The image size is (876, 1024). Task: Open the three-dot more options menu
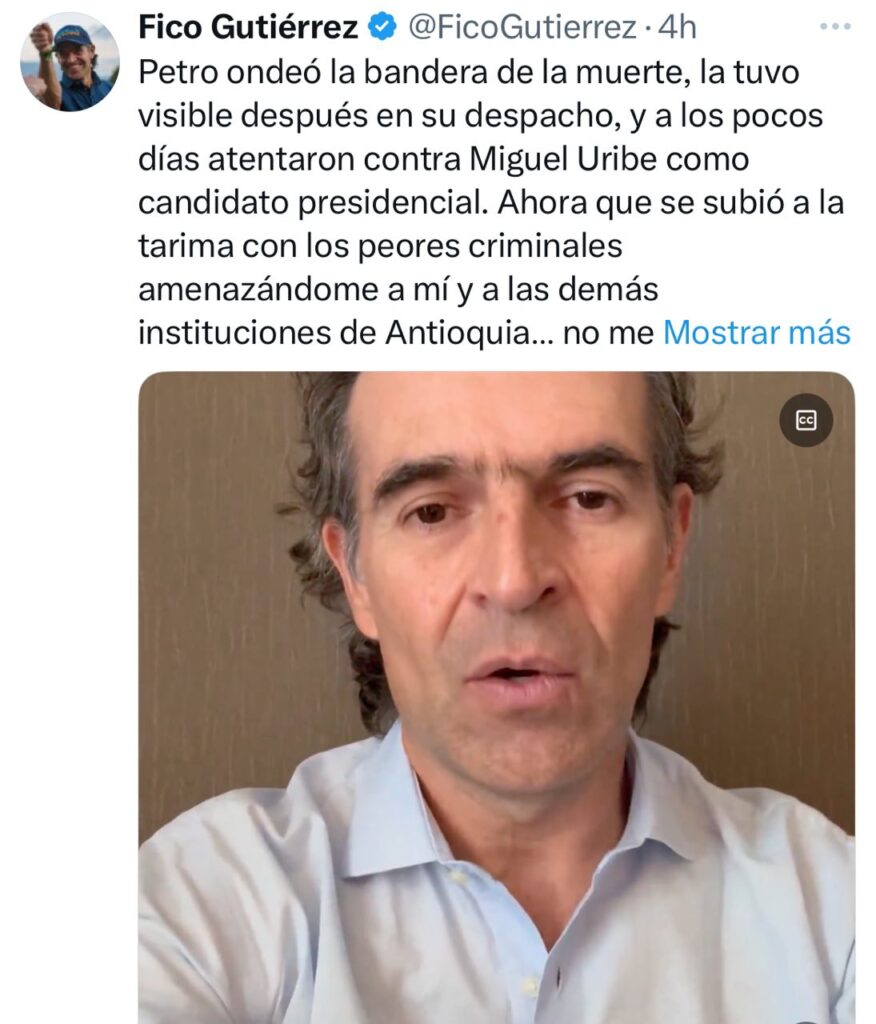click(x=835, y=27)
